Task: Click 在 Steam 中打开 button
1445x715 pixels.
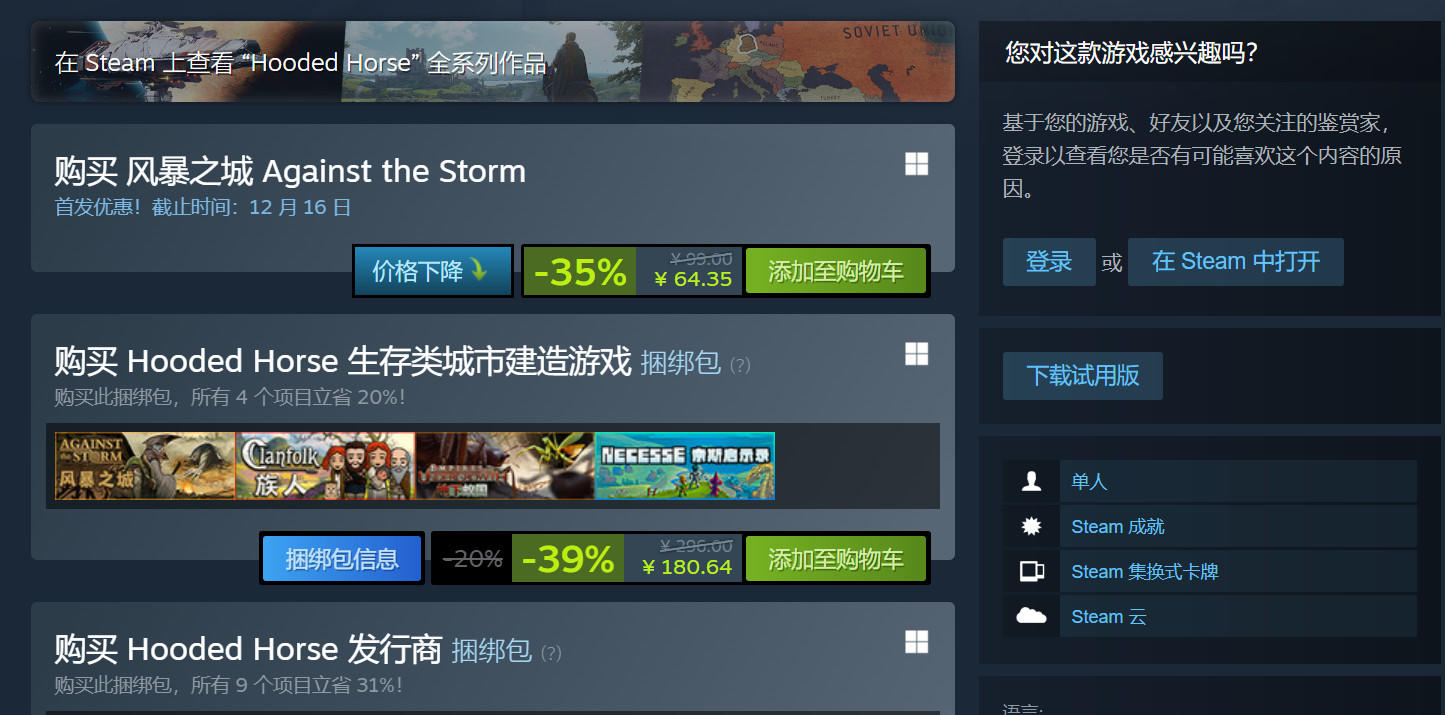Action: coord(1236,262)
